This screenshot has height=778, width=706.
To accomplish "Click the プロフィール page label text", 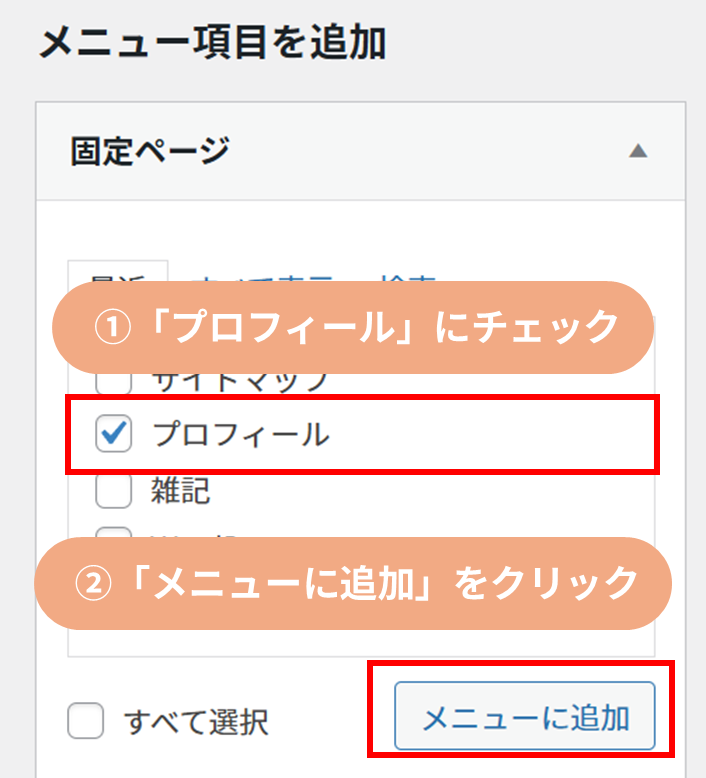I will click(x=240, y=434).
